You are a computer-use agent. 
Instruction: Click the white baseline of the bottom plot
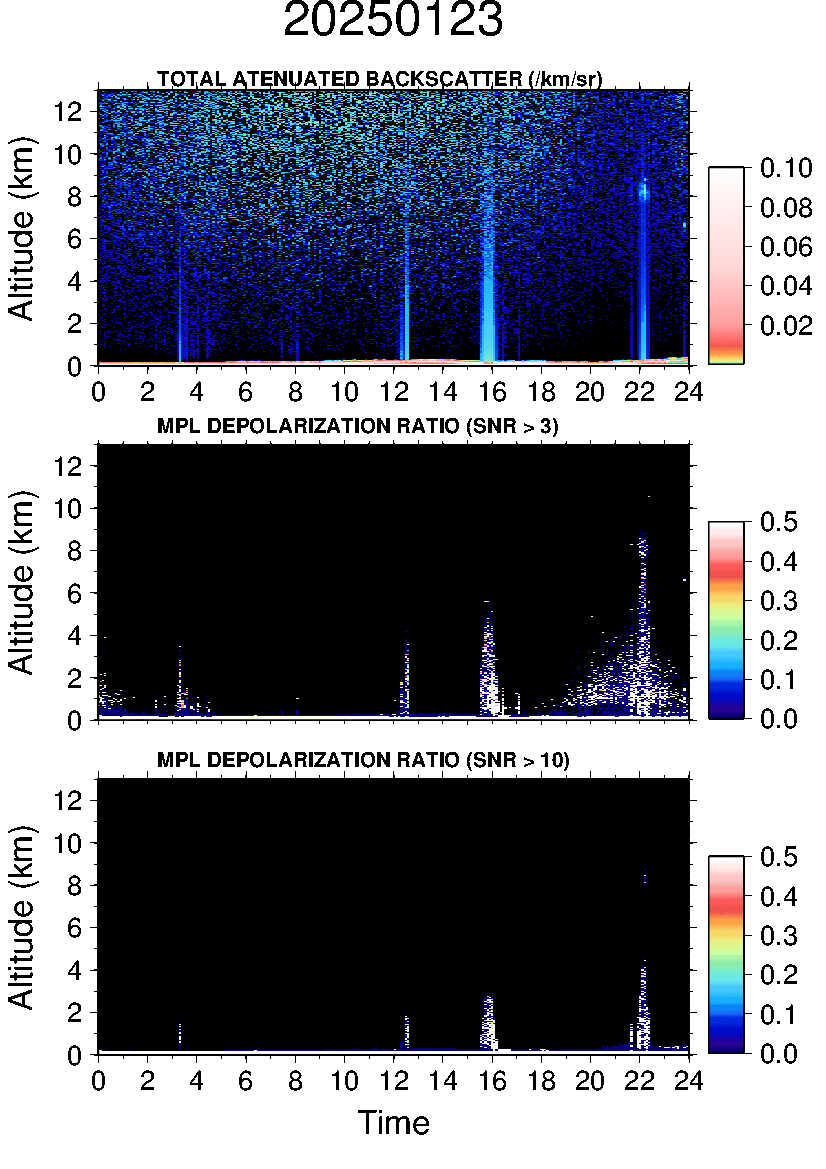click(x=300, y=1052)
